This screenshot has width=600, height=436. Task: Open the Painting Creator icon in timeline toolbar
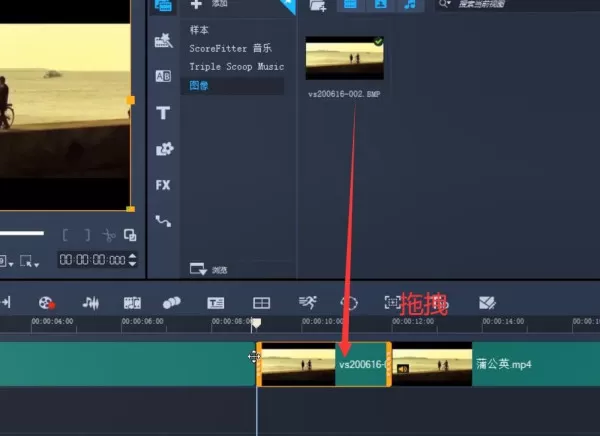[487, 302]
